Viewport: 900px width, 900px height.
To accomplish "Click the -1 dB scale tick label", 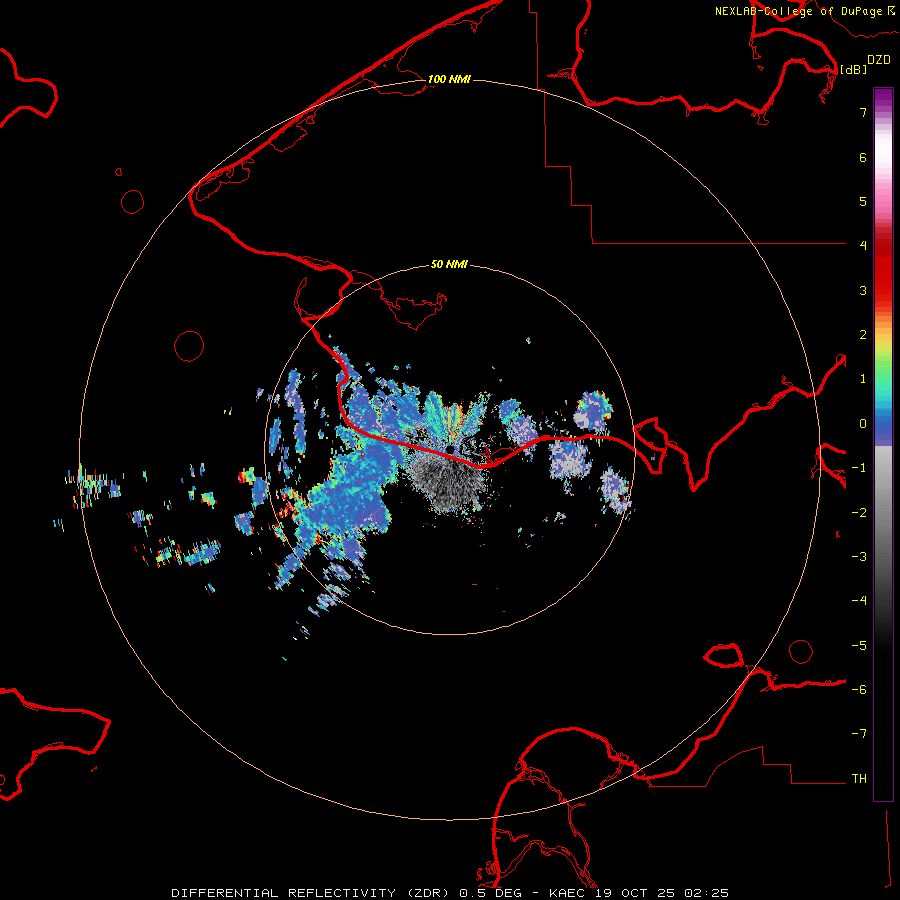I will click(x=859, y=468).
